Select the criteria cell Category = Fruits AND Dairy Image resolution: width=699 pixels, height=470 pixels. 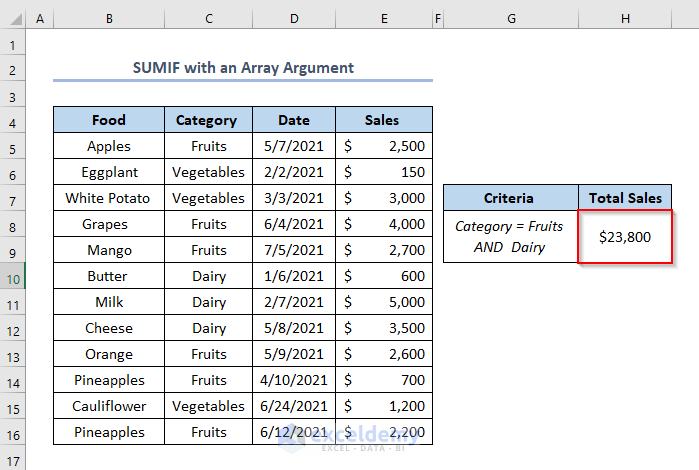pyautogui.click(x=510, y=237)
